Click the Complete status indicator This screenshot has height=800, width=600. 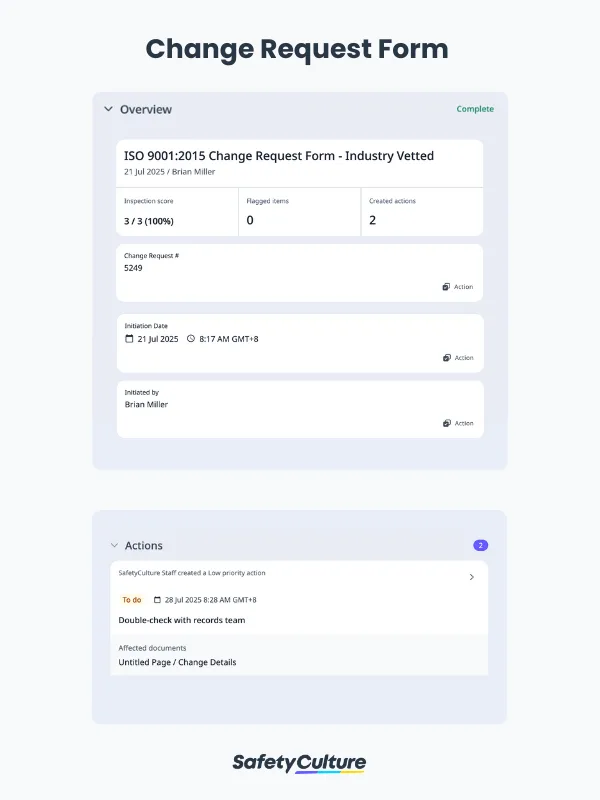[474, 109]
